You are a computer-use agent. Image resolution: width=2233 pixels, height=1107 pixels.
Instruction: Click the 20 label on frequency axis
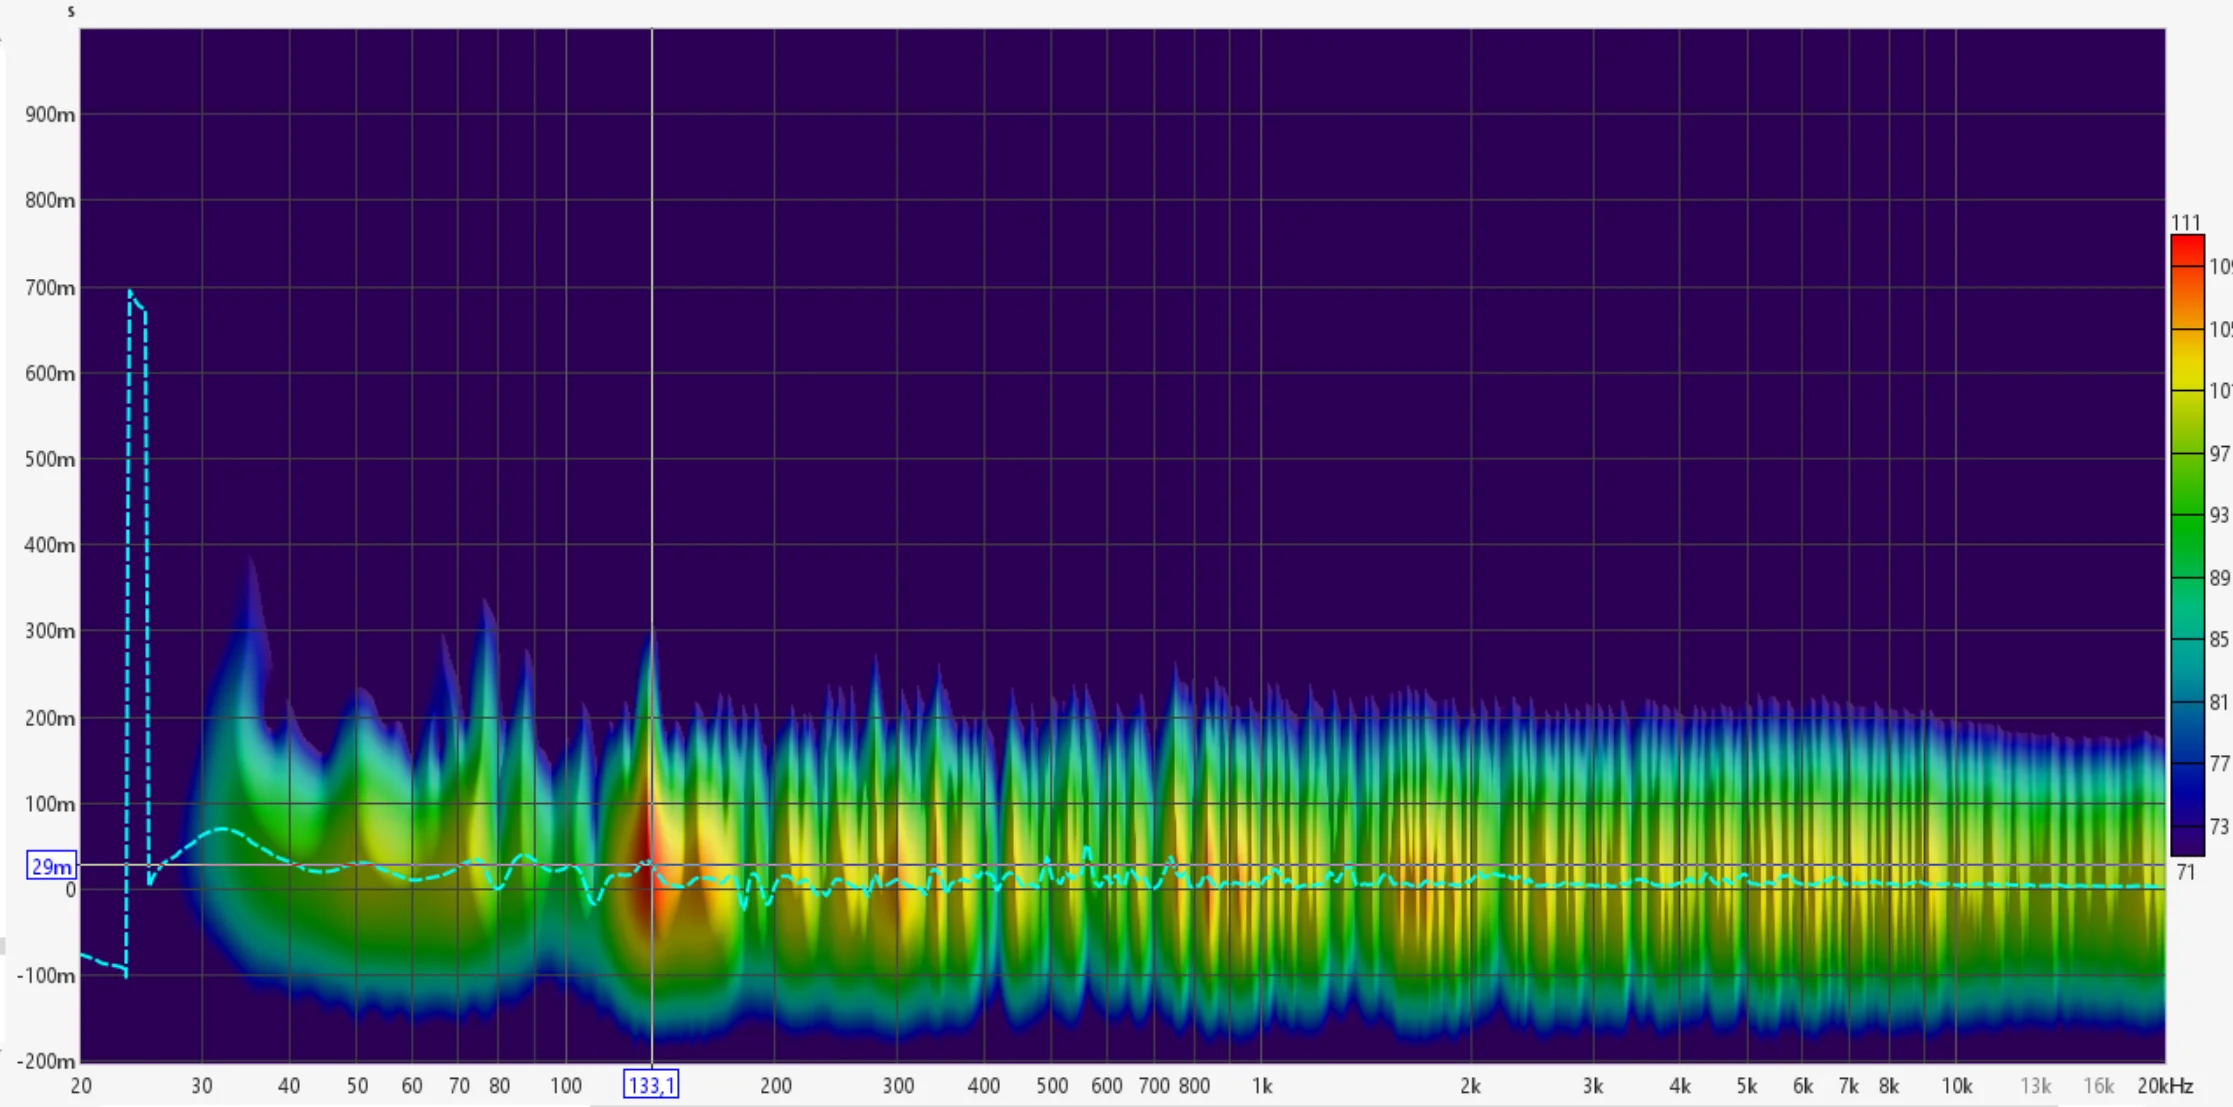[81, 1086]
